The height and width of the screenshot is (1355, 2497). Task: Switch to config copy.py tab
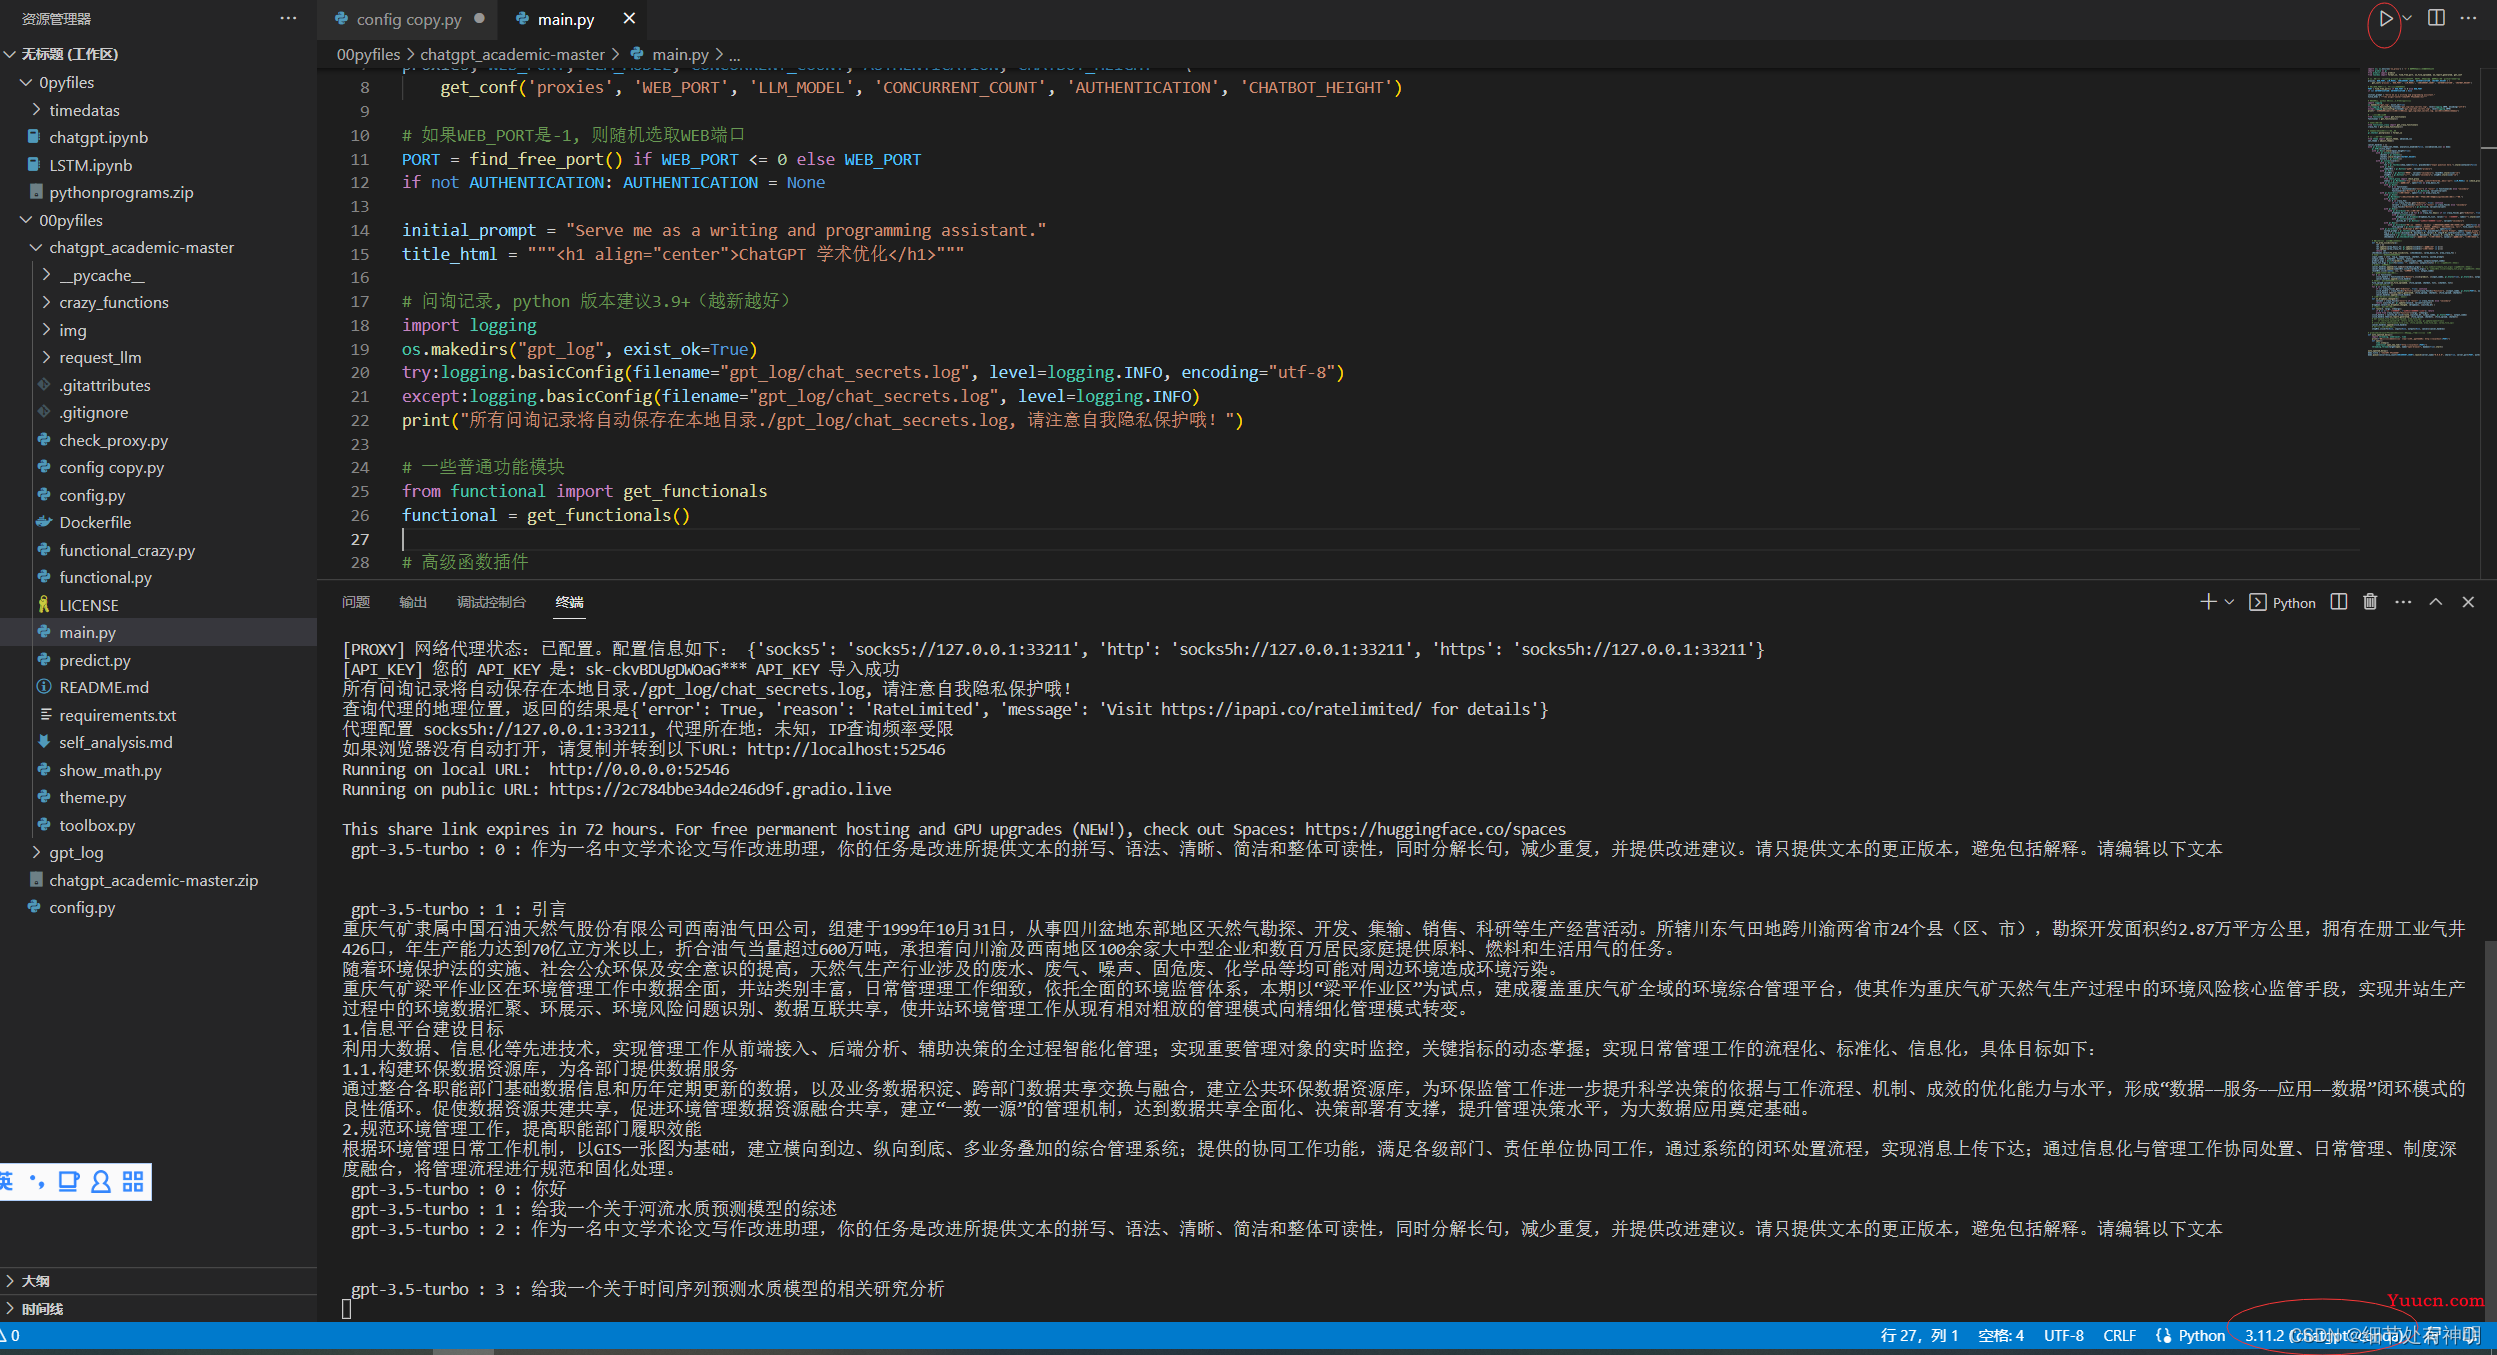click(409, 19)
